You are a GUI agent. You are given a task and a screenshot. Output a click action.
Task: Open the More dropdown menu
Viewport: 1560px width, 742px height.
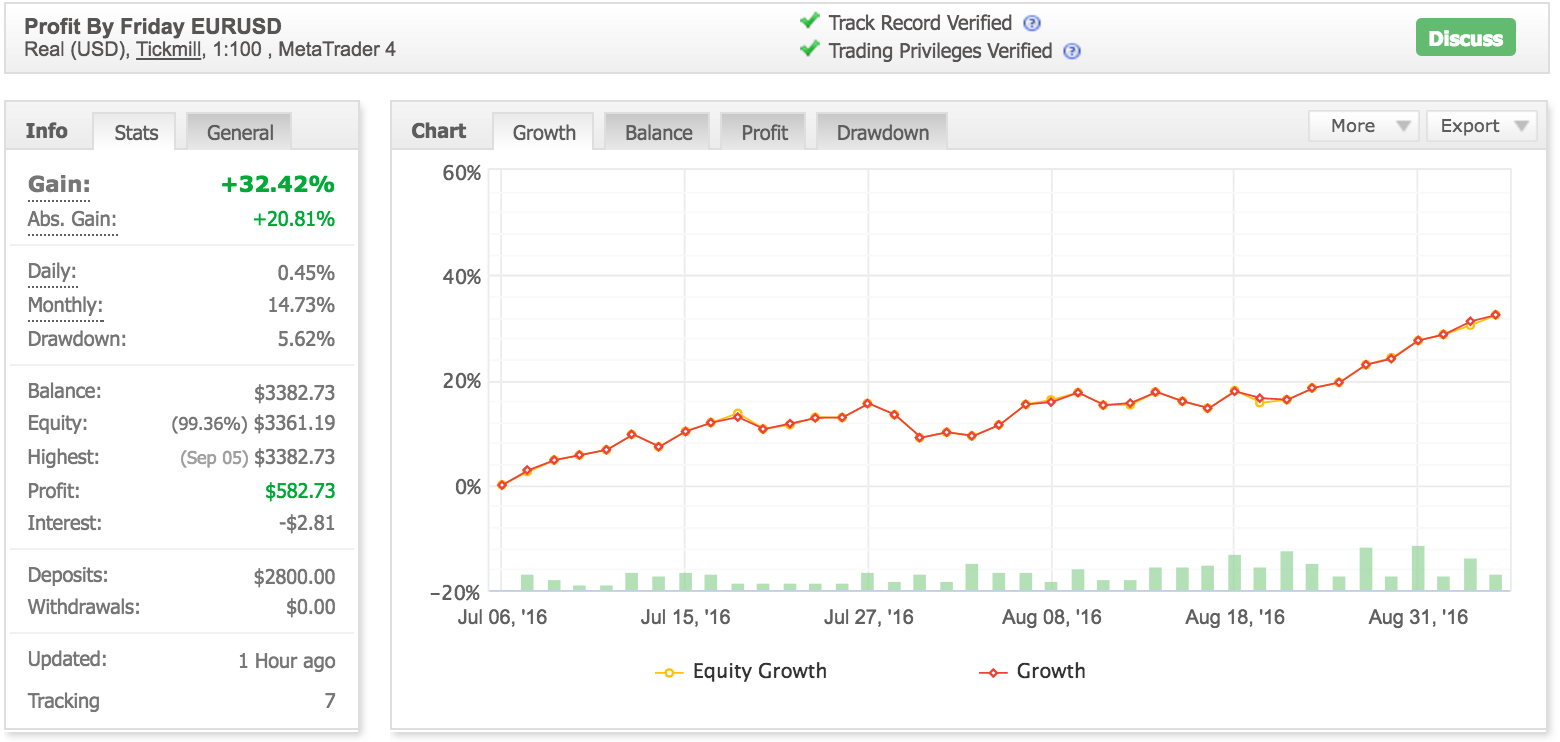(x=1364, y=126)
